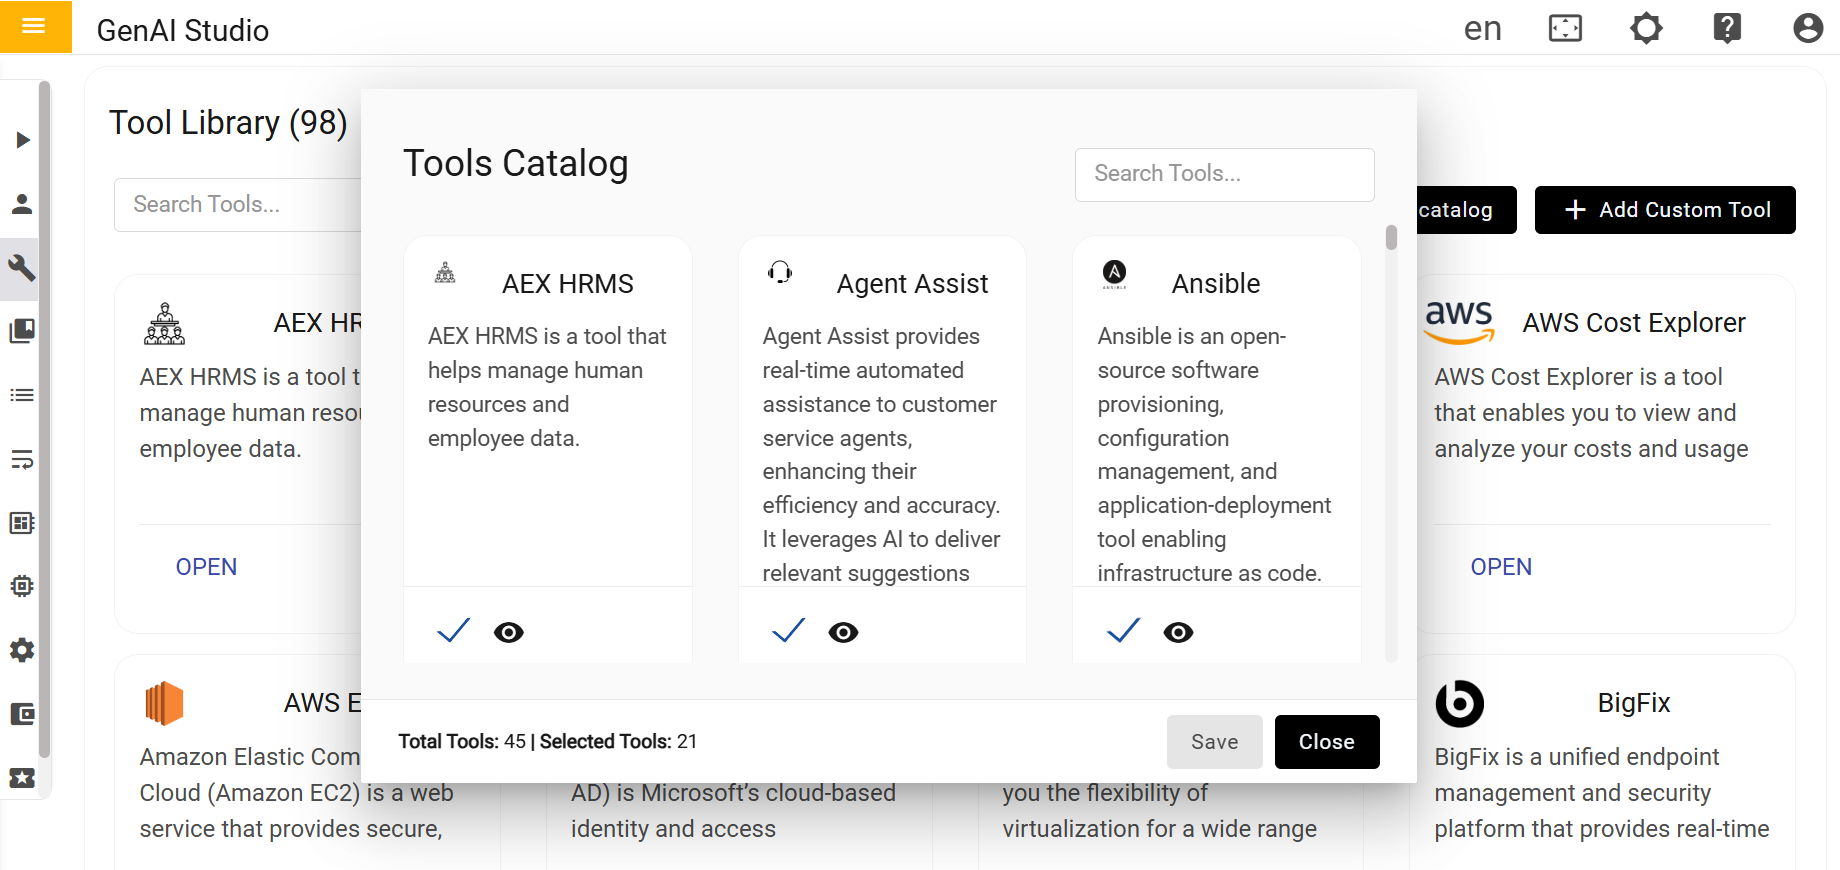The width and height of the screenshot is (1840, 870).
Task: Click the 'Tools Catalog' dialog heading
Action: tap(516, 164)
